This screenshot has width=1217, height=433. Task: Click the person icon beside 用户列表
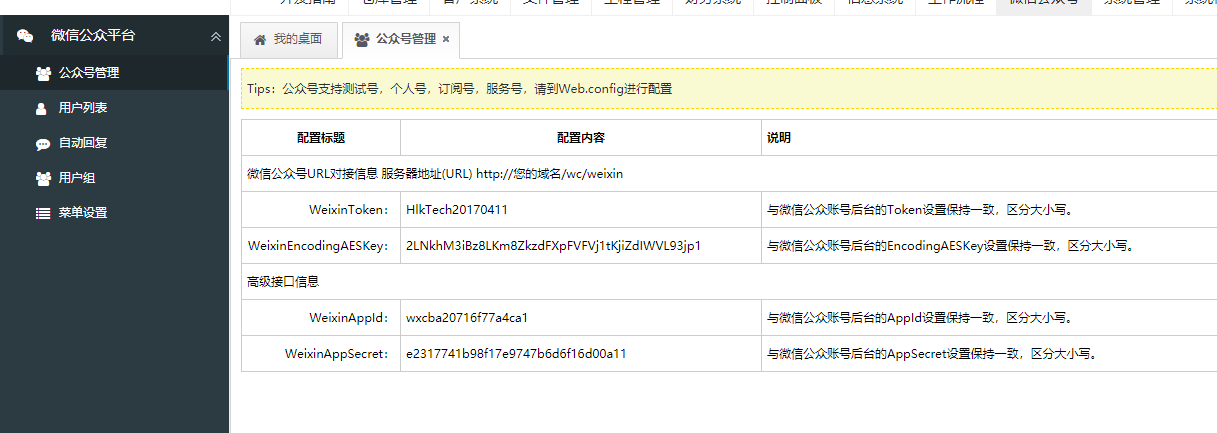coord(41,108)
